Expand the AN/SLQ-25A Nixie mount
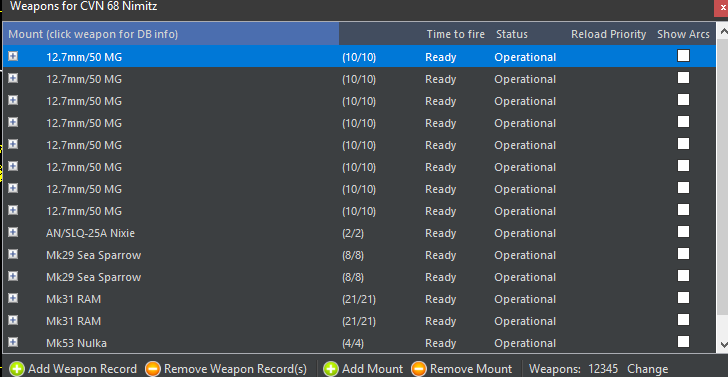 point(13,232)
